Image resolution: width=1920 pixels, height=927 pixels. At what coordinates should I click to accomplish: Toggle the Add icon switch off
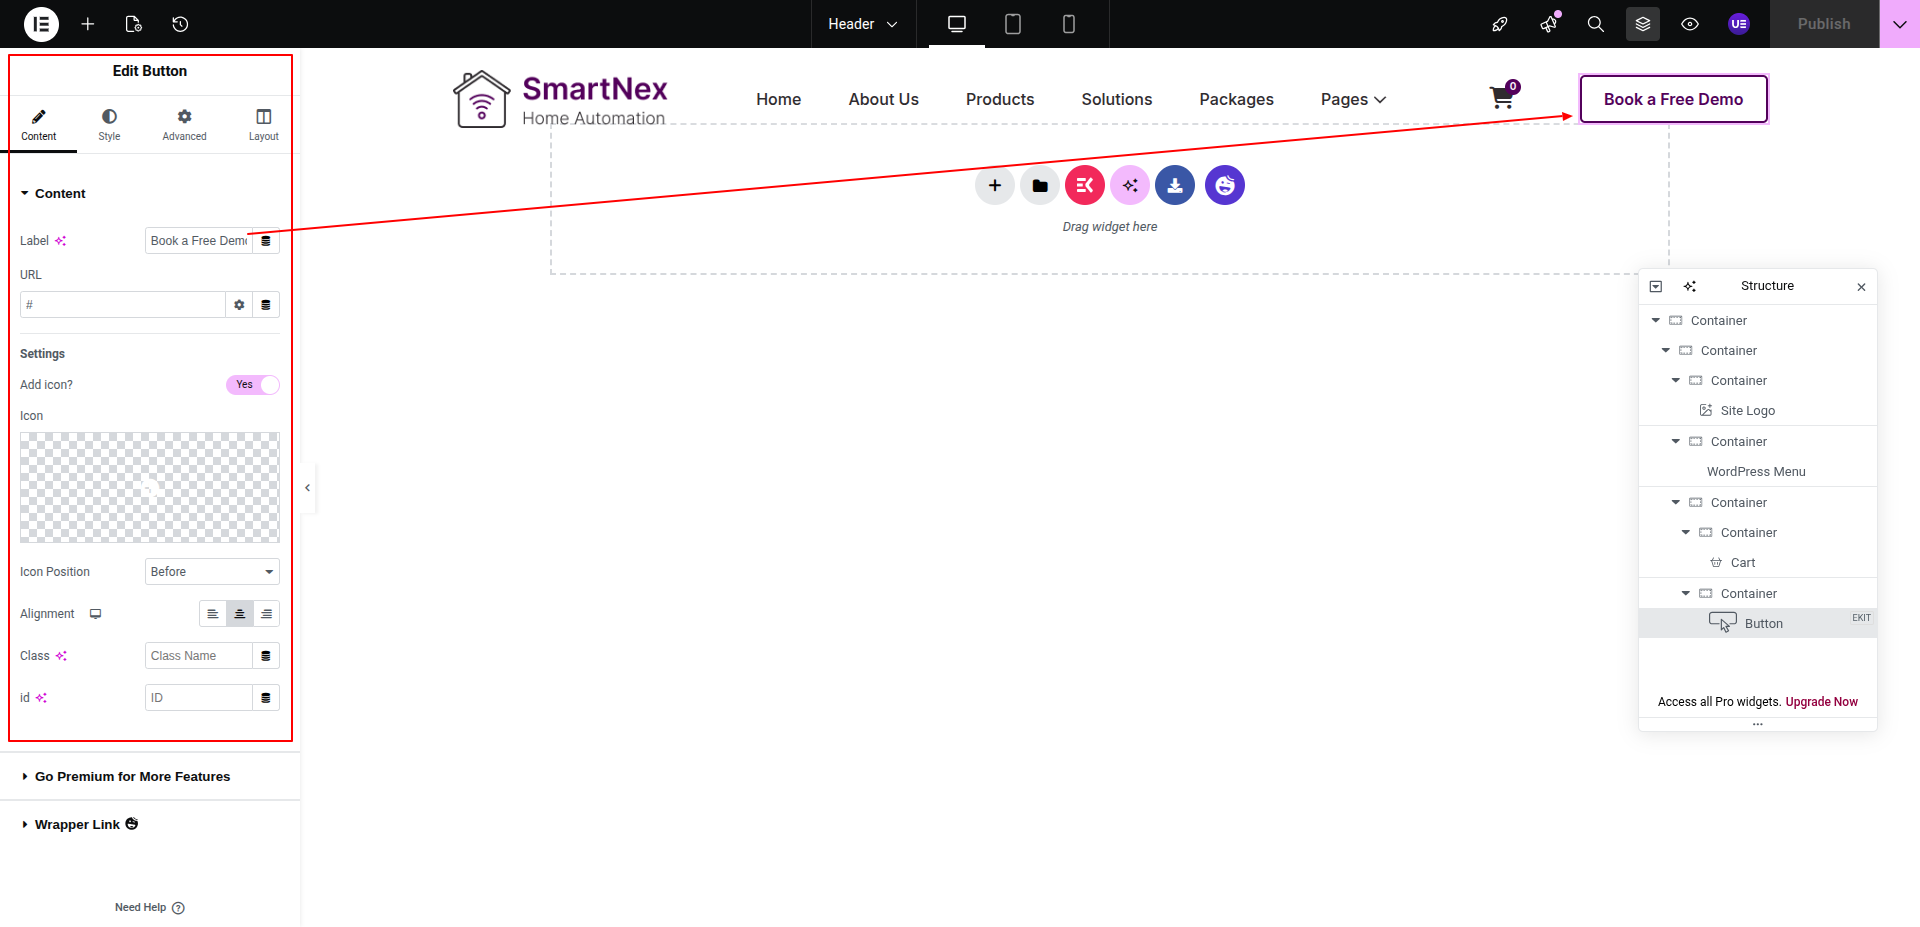(x=253, y=385)
